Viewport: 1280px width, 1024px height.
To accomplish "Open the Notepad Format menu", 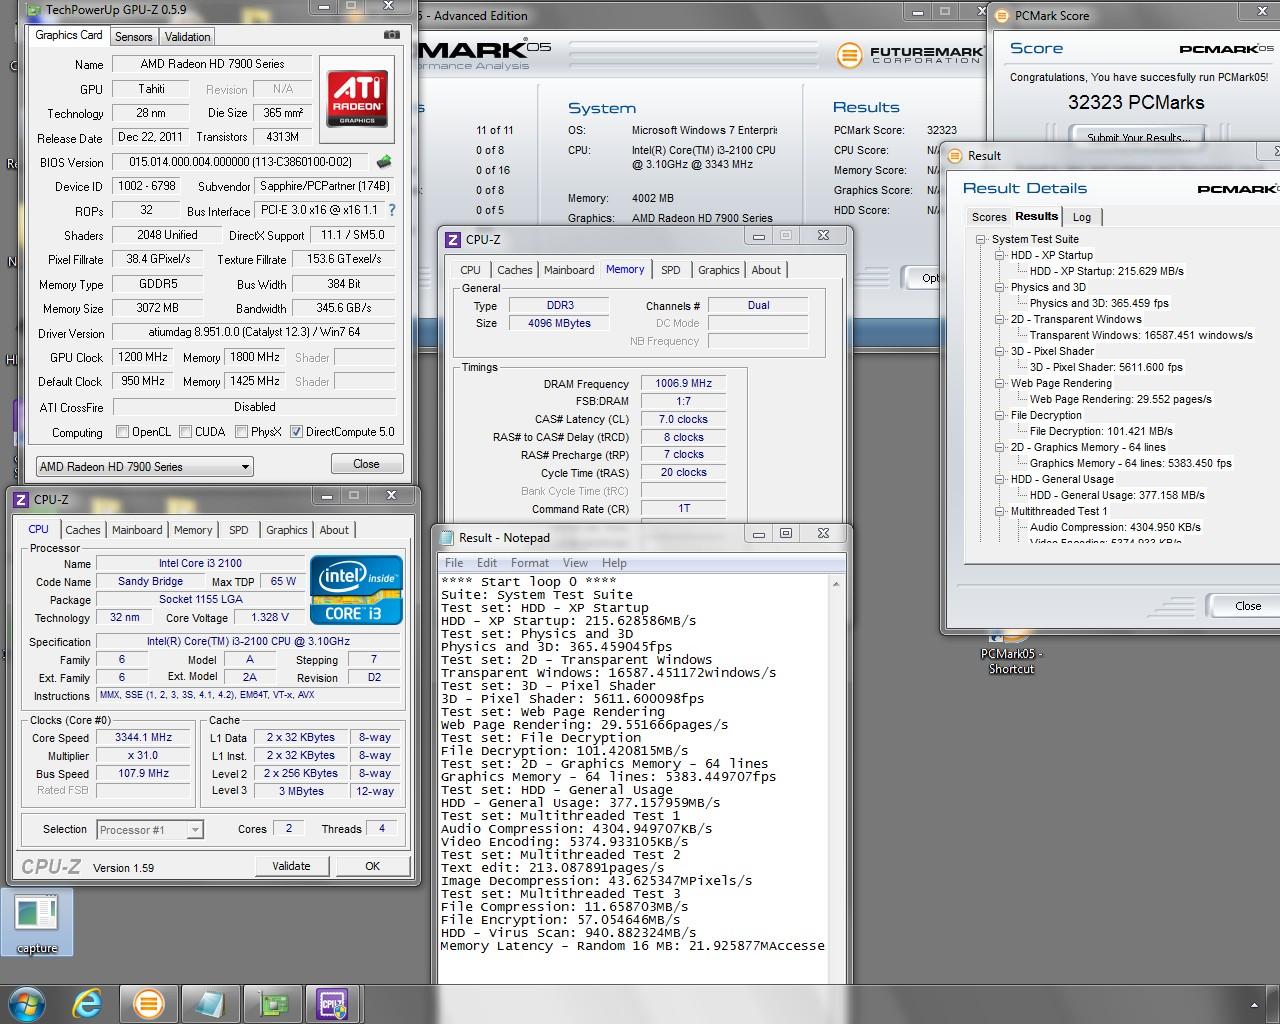I will (530, 563).
